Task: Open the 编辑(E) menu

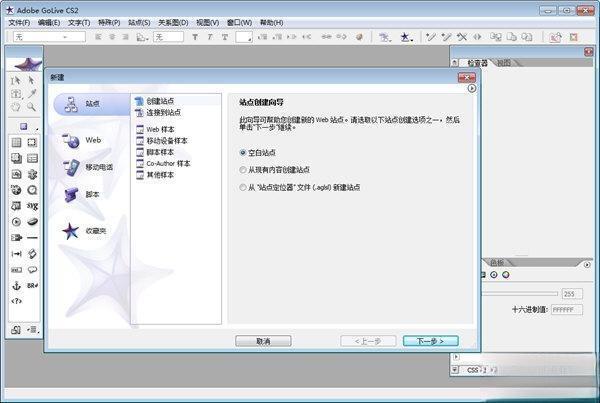Action: click(x=49, y=23)
